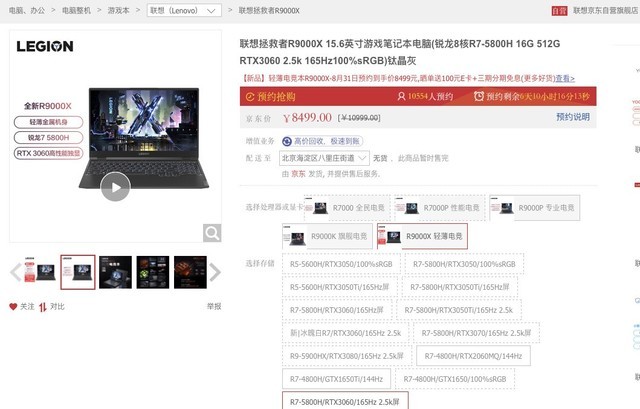
Task: Choose R7-5800H/RTX3050Ti/165Hz 2.5k configuration
Action: coord(459,310)
